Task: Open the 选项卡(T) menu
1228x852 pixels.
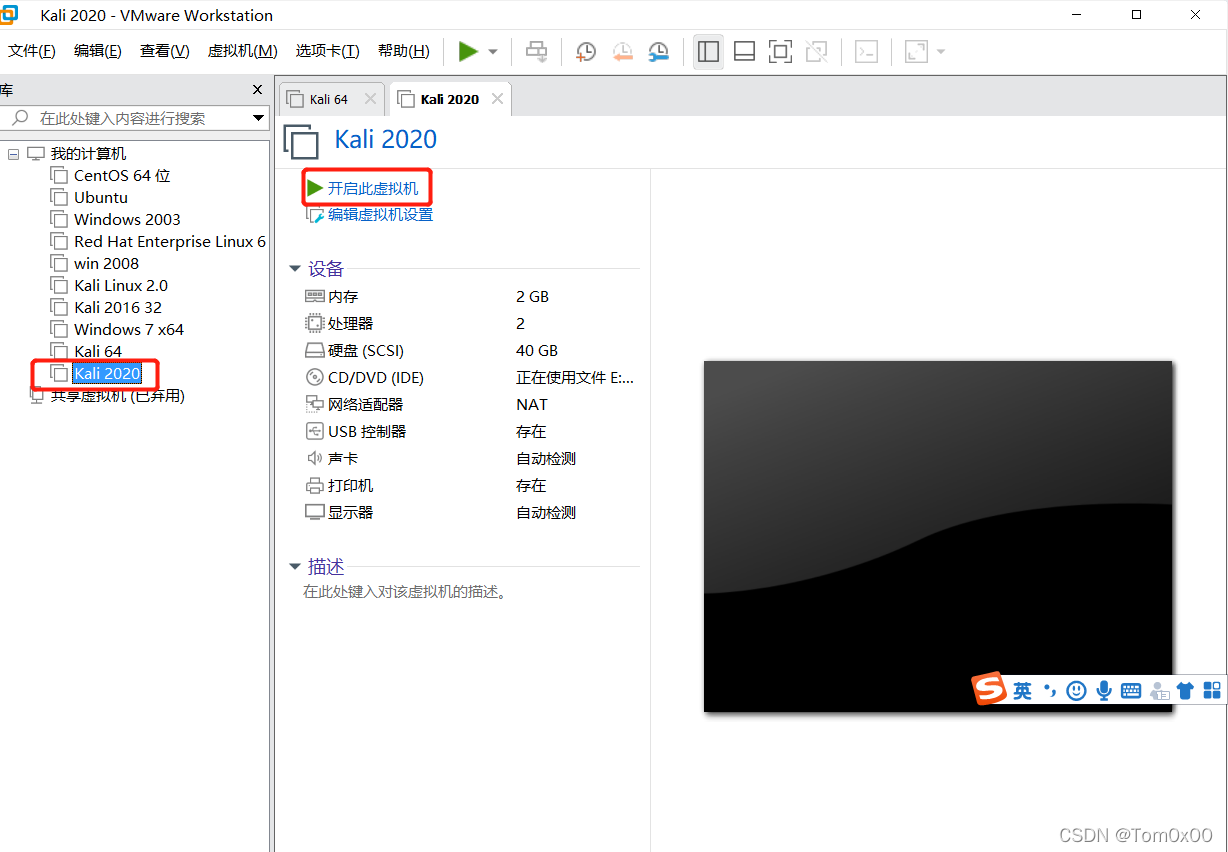Action: [x=328, y=51]
